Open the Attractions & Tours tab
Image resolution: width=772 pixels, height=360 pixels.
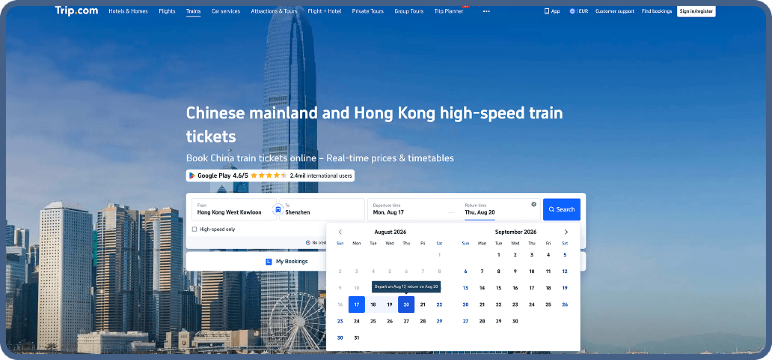click(x=273, y=11)
